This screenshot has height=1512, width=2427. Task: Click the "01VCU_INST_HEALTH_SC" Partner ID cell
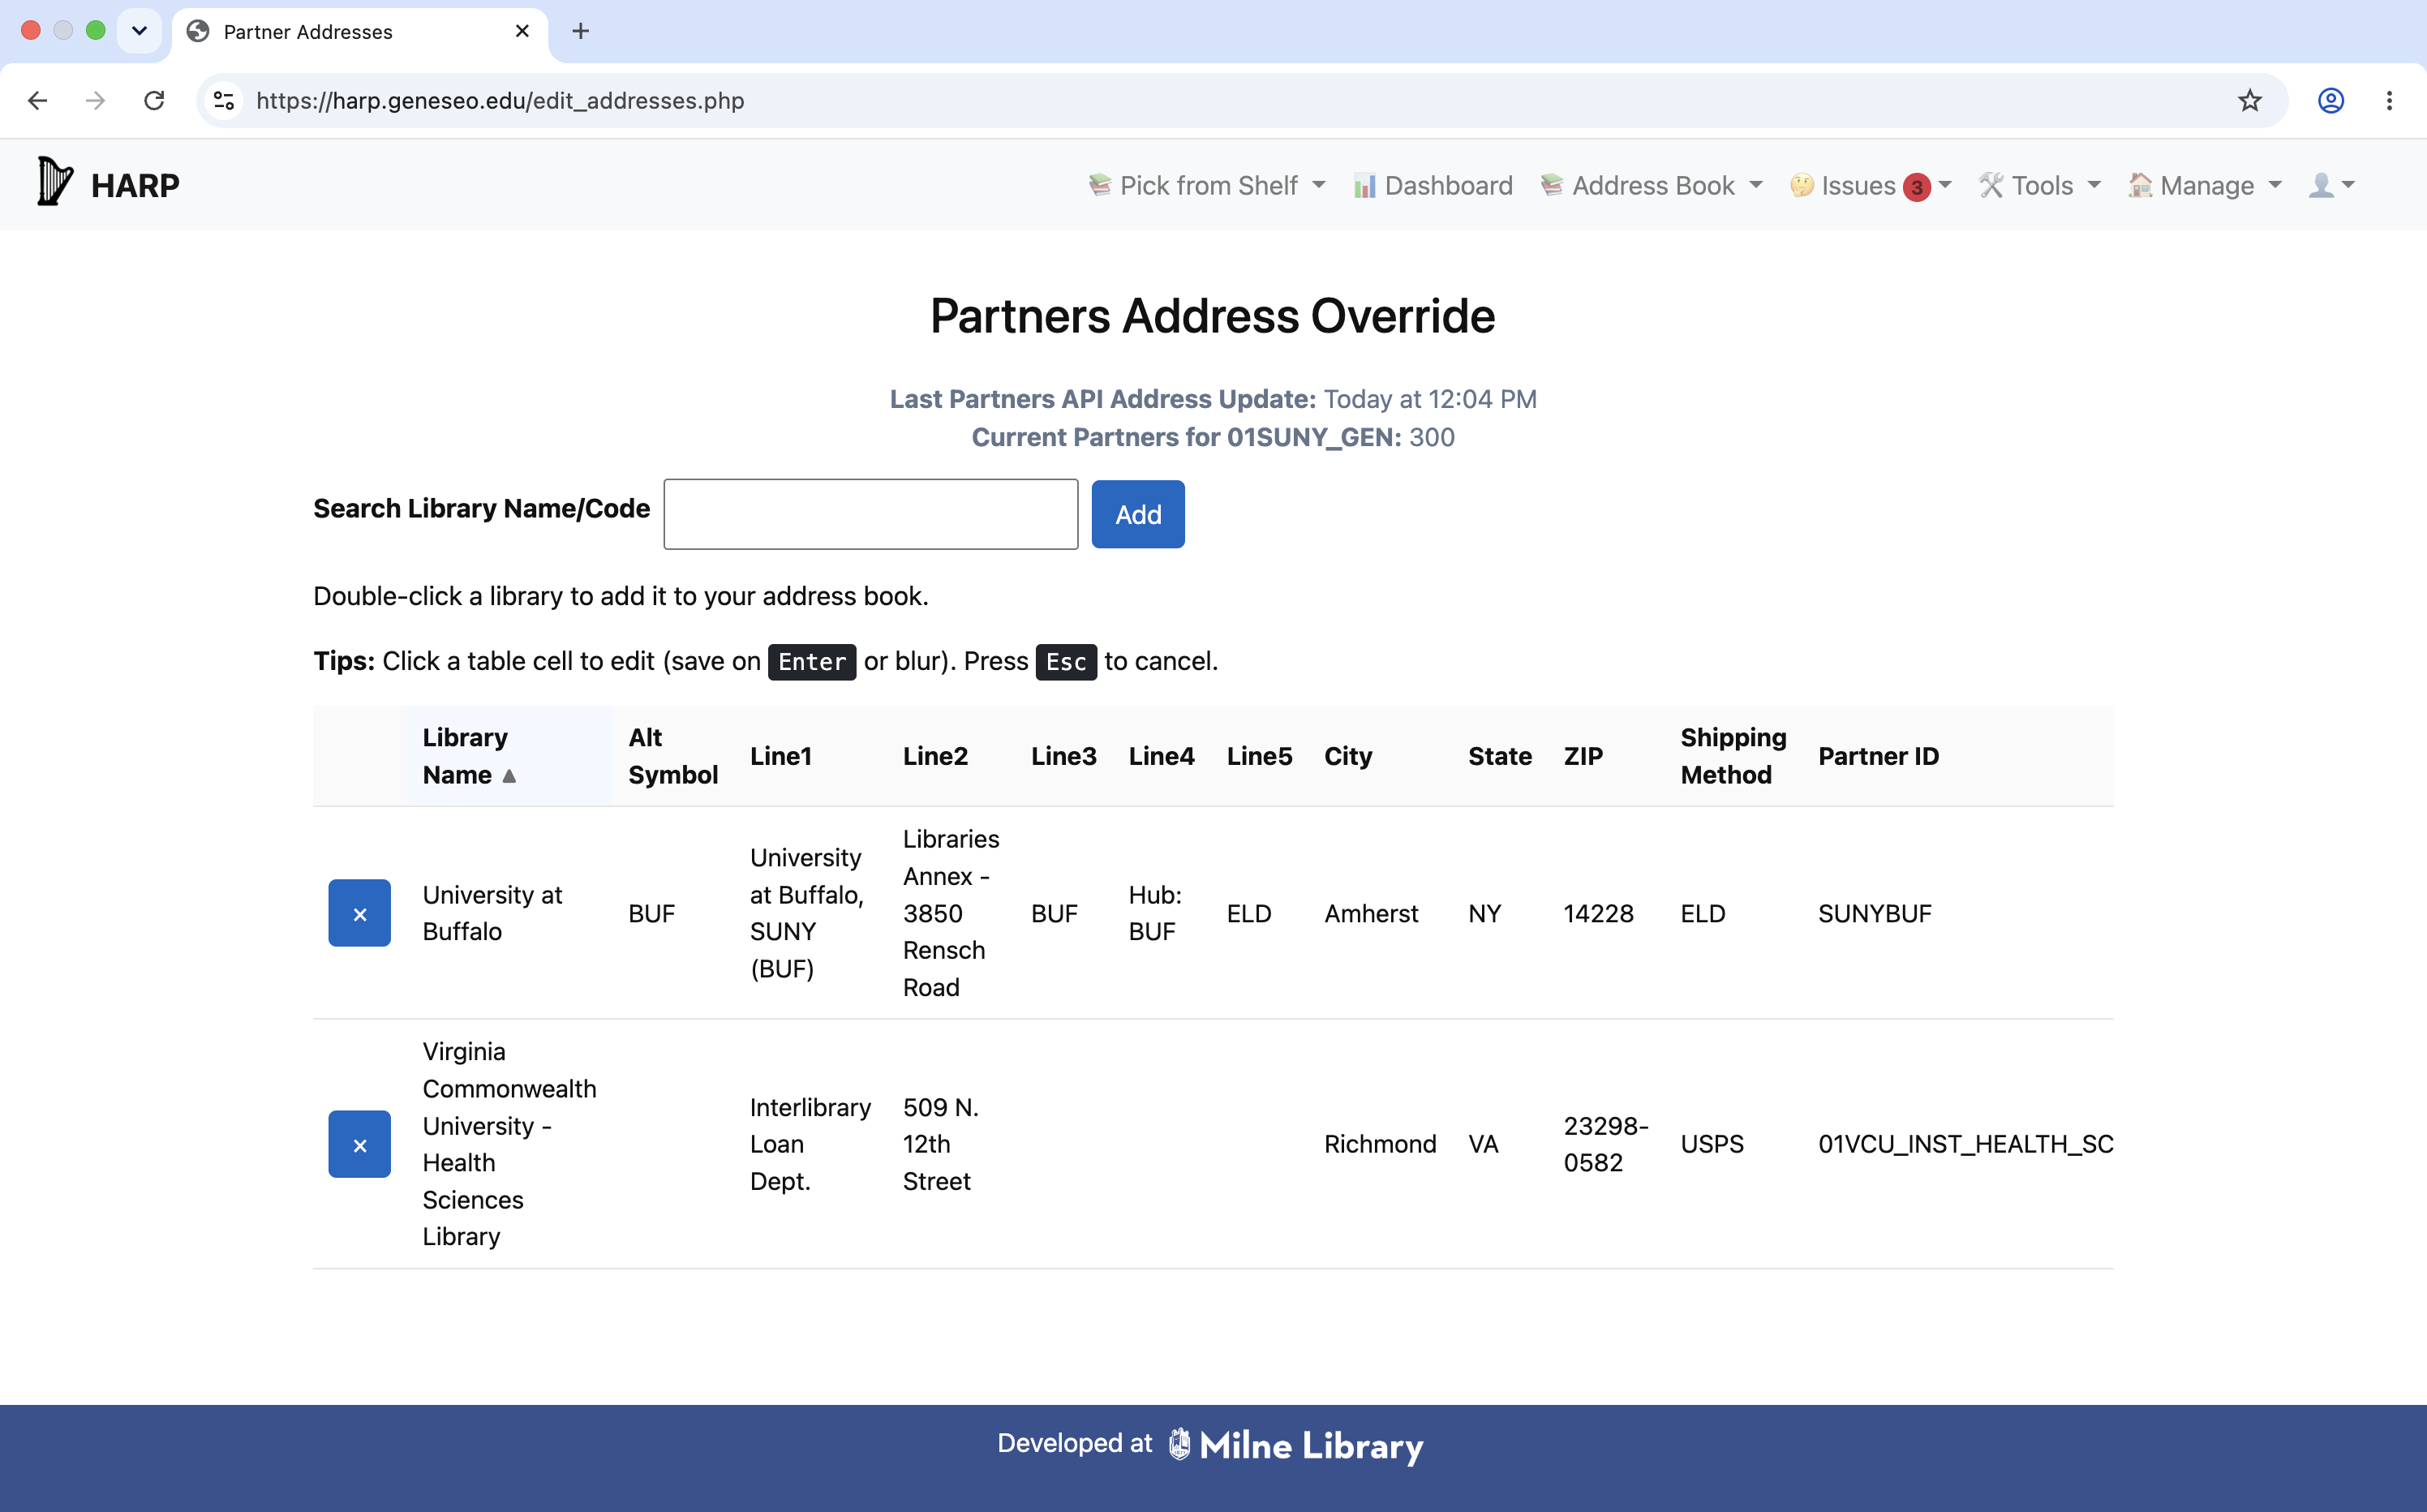[x=1958, y=1144]
